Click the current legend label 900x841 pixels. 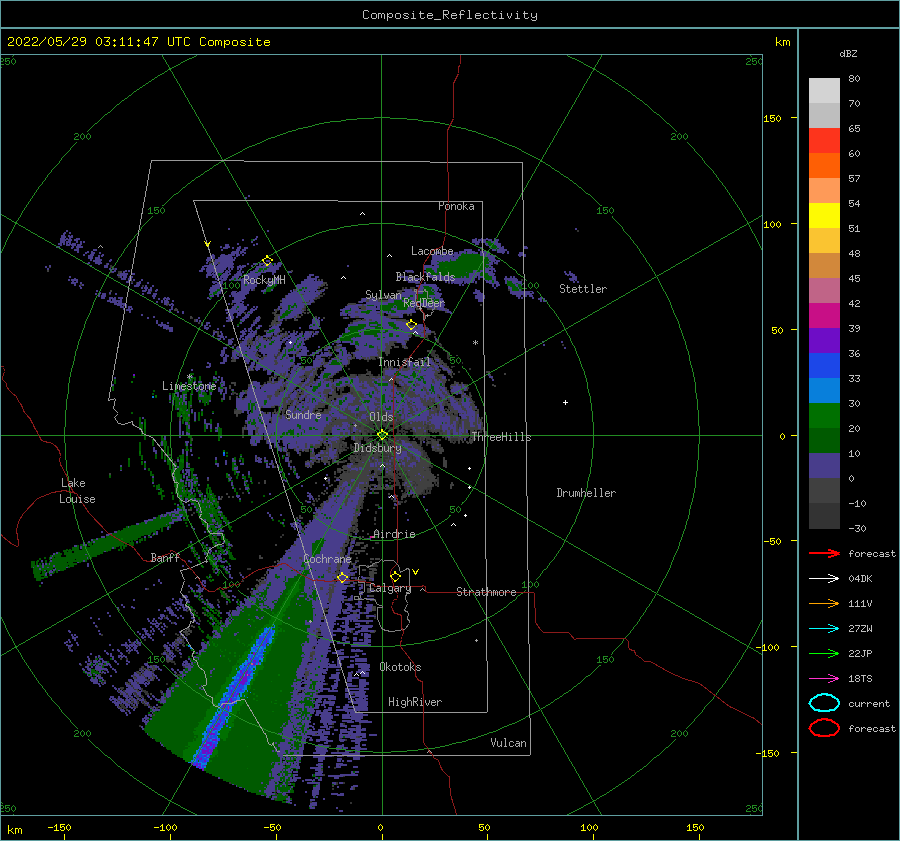(x=869, y=703)
